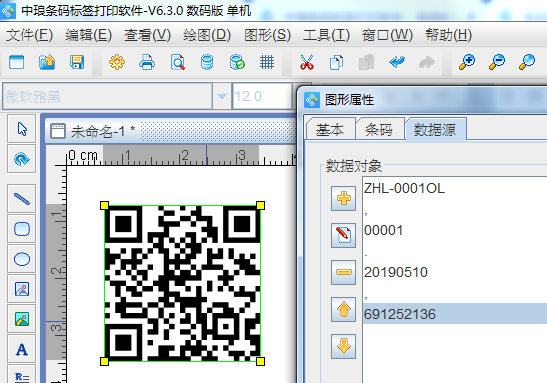Expand the font name dropdown arrow

tap(222, 96)
